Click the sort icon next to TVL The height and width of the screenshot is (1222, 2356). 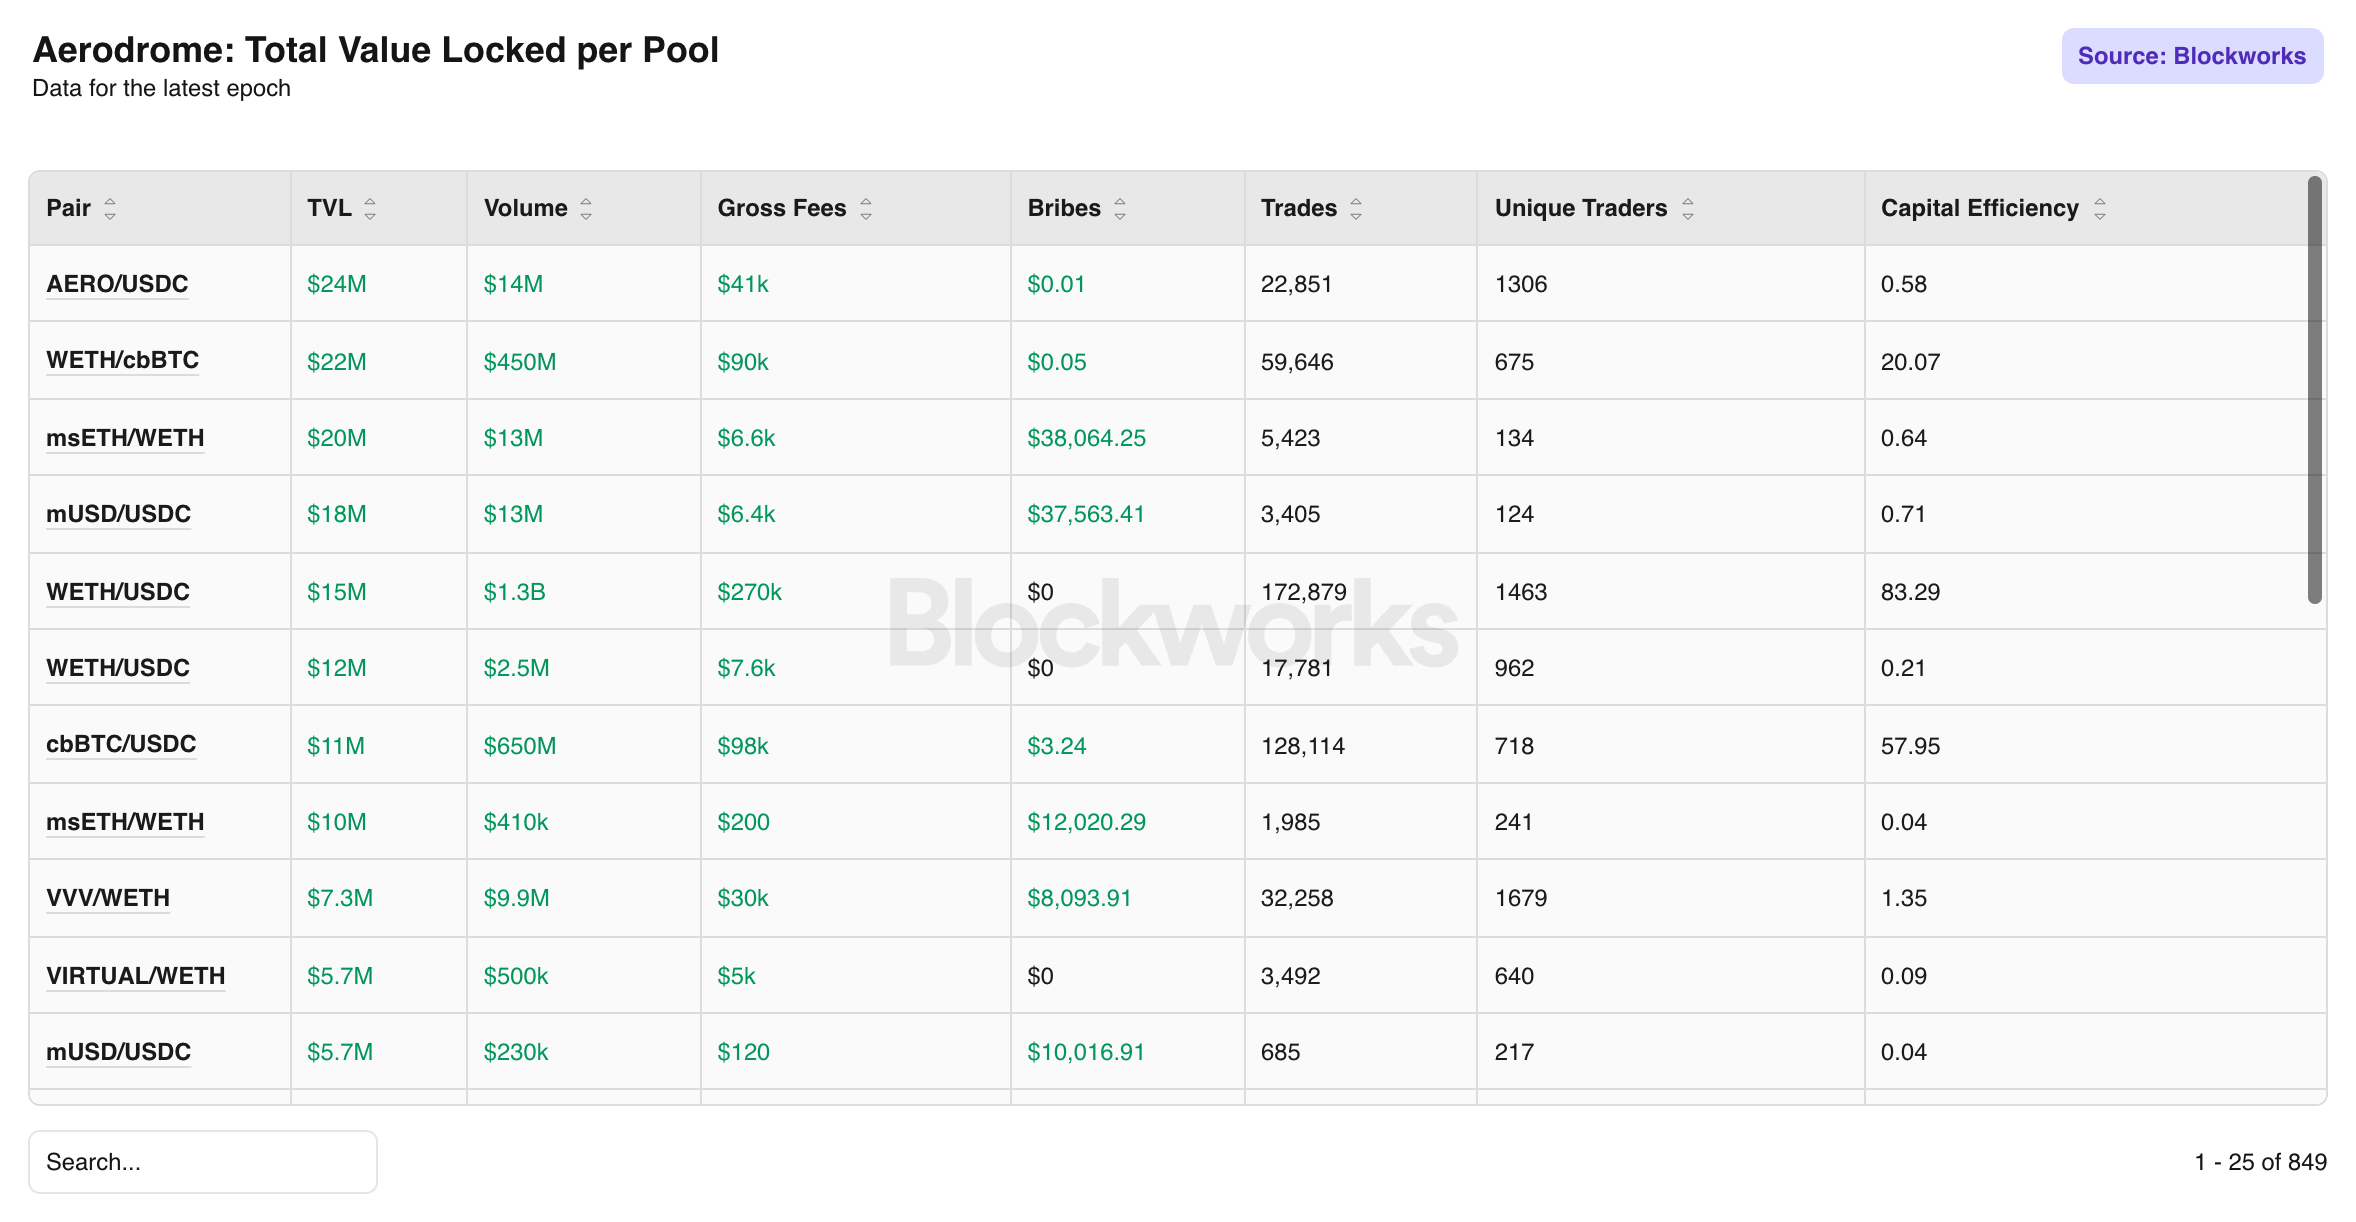[371, 208]
